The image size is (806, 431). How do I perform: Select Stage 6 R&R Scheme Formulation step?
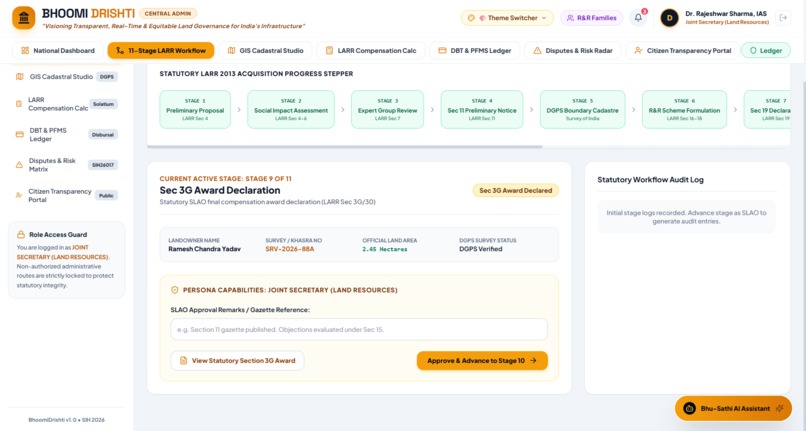coord(684,110)
